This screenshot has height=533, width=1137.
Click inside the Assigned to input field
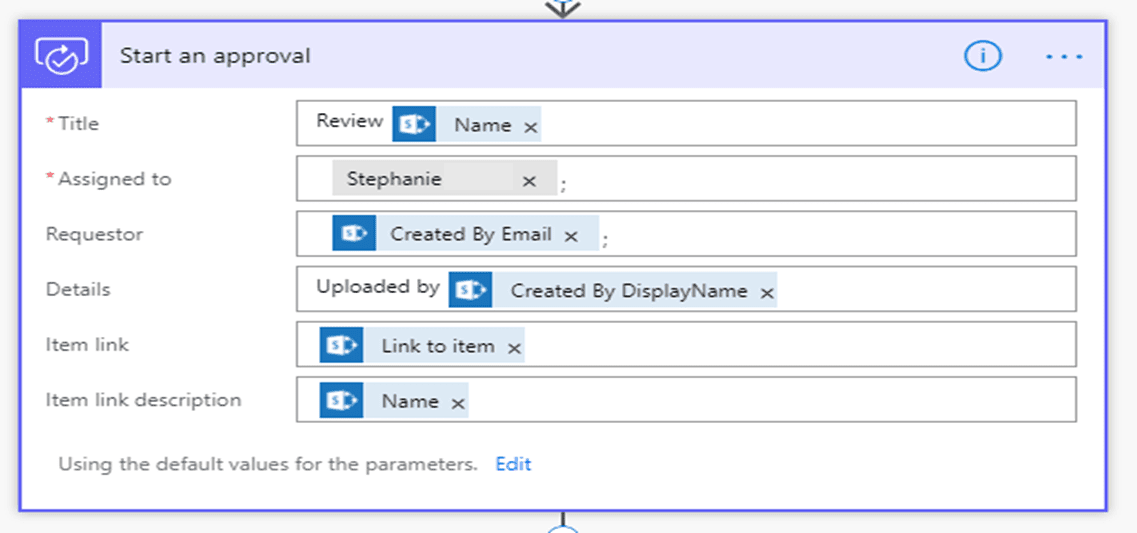pos(686,178)
